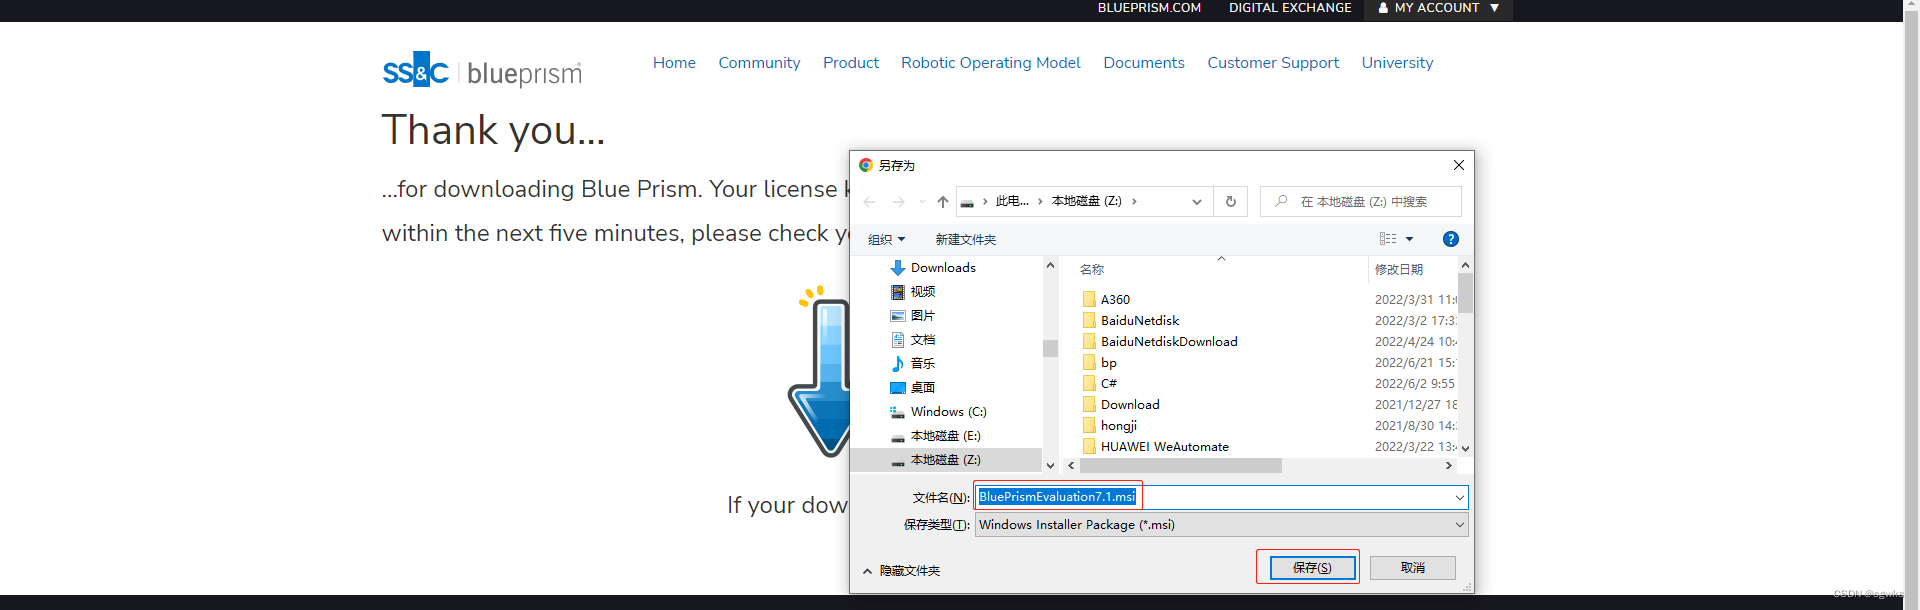Refresh the Z: drive folder listing
Image resolution: width=1920 pixels, height=610 pixels.
tap(1231, 202)
